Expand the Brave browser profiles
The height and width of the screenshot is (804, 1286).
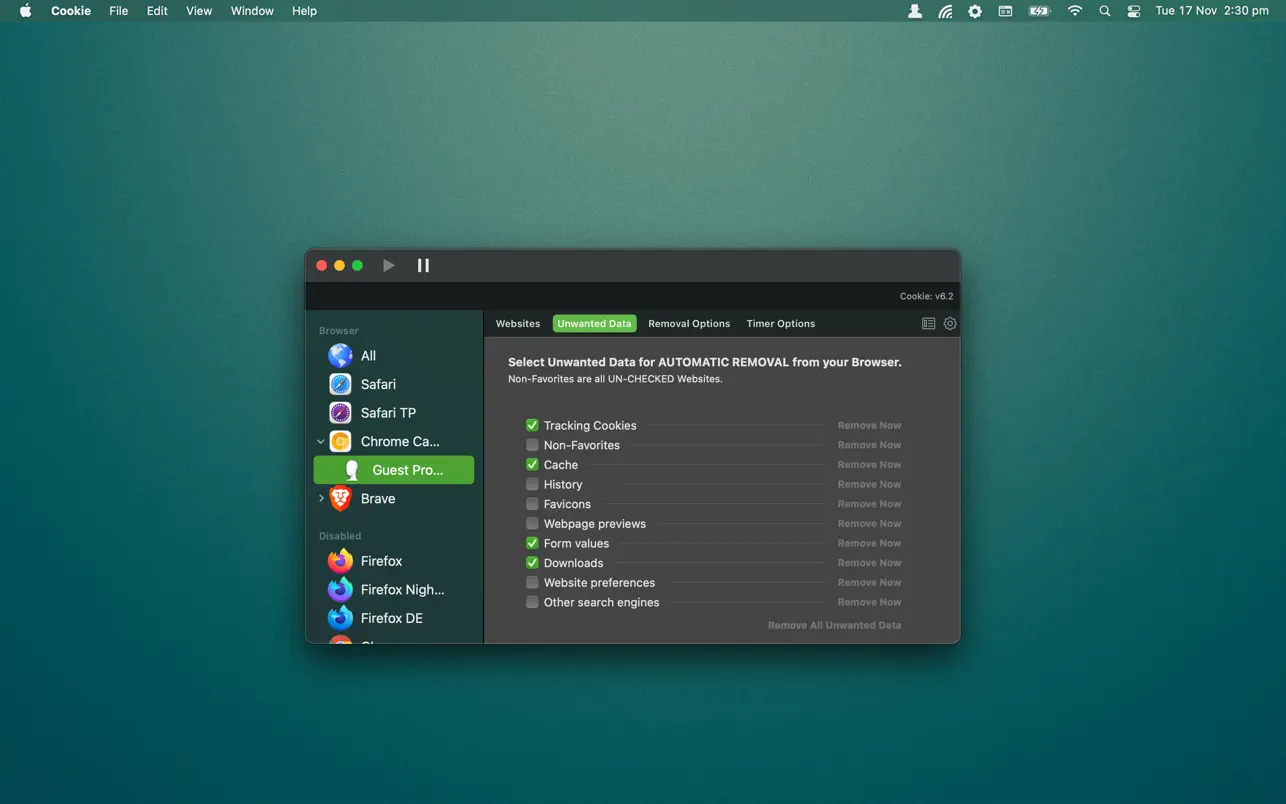coord(321,498)
